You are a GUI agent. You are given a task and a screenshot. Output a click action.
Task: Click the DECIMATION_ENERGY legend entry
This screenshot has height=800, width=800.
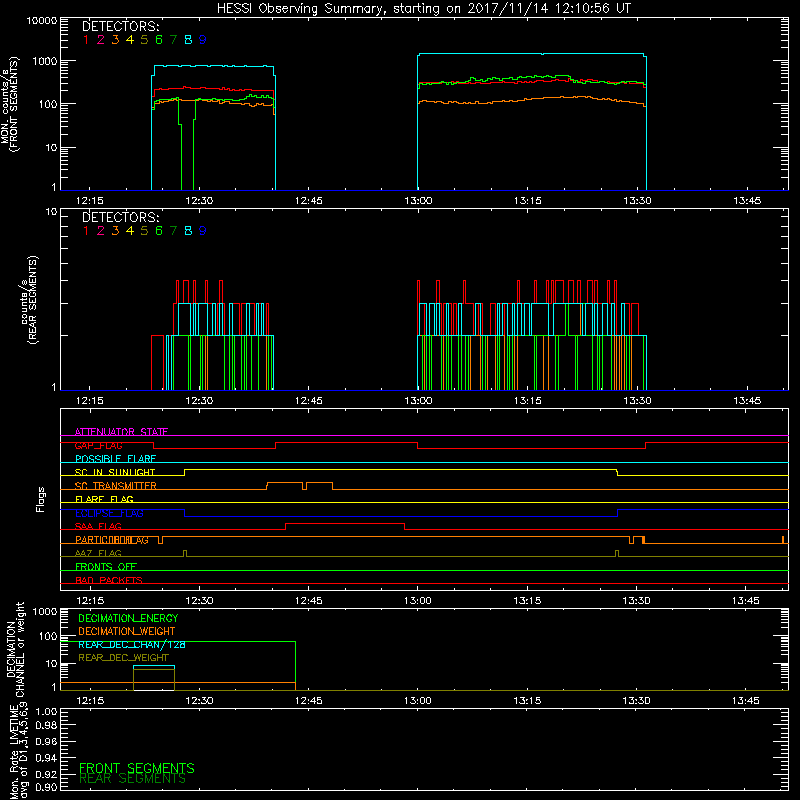coord(128,618)
